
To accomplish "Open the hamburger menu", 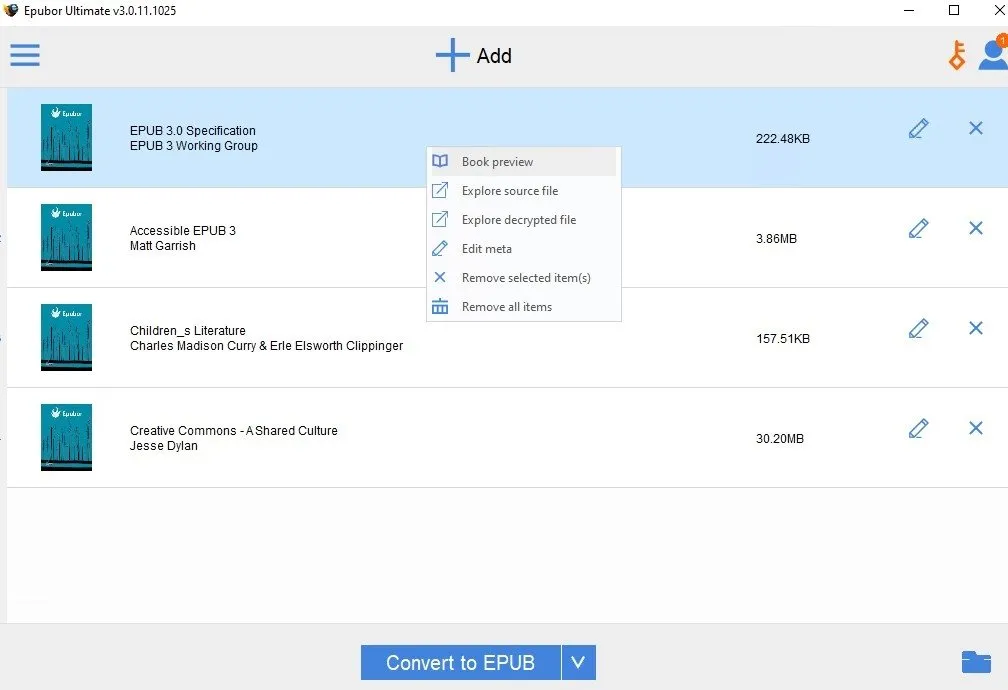I will click(25, 55).
